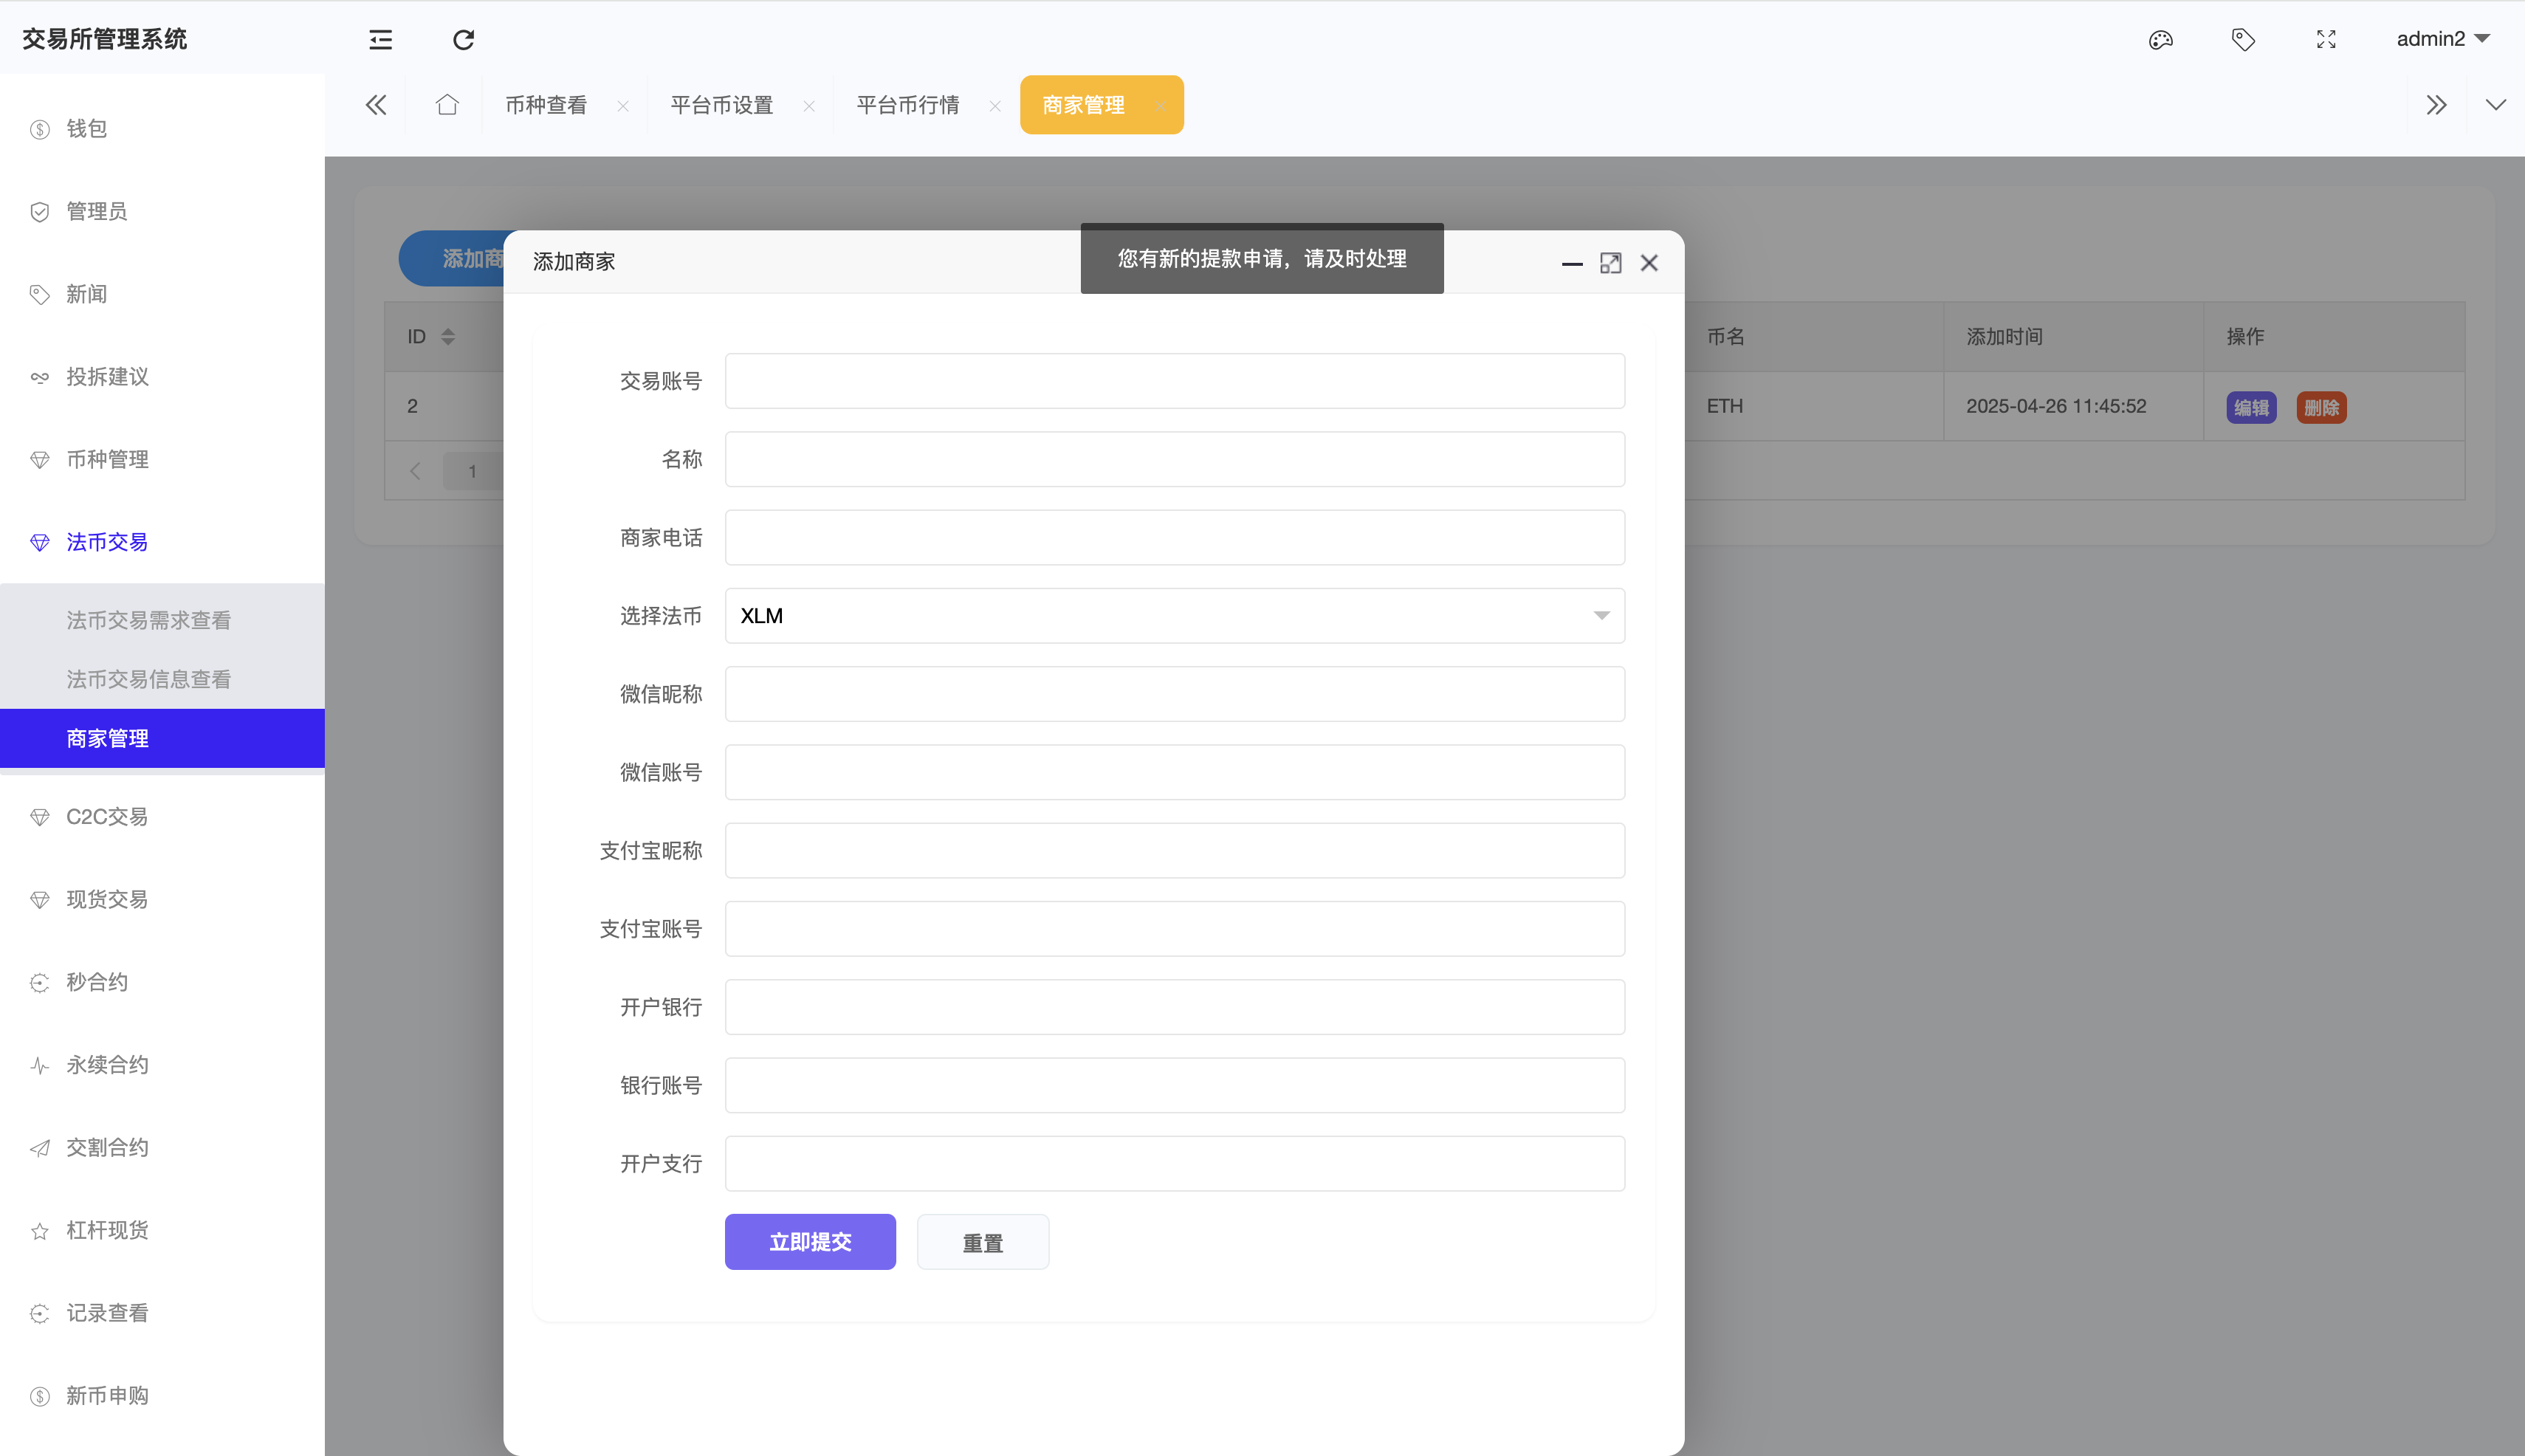Focus the 支付宝昵称 input field

[x=1175, y=851]
